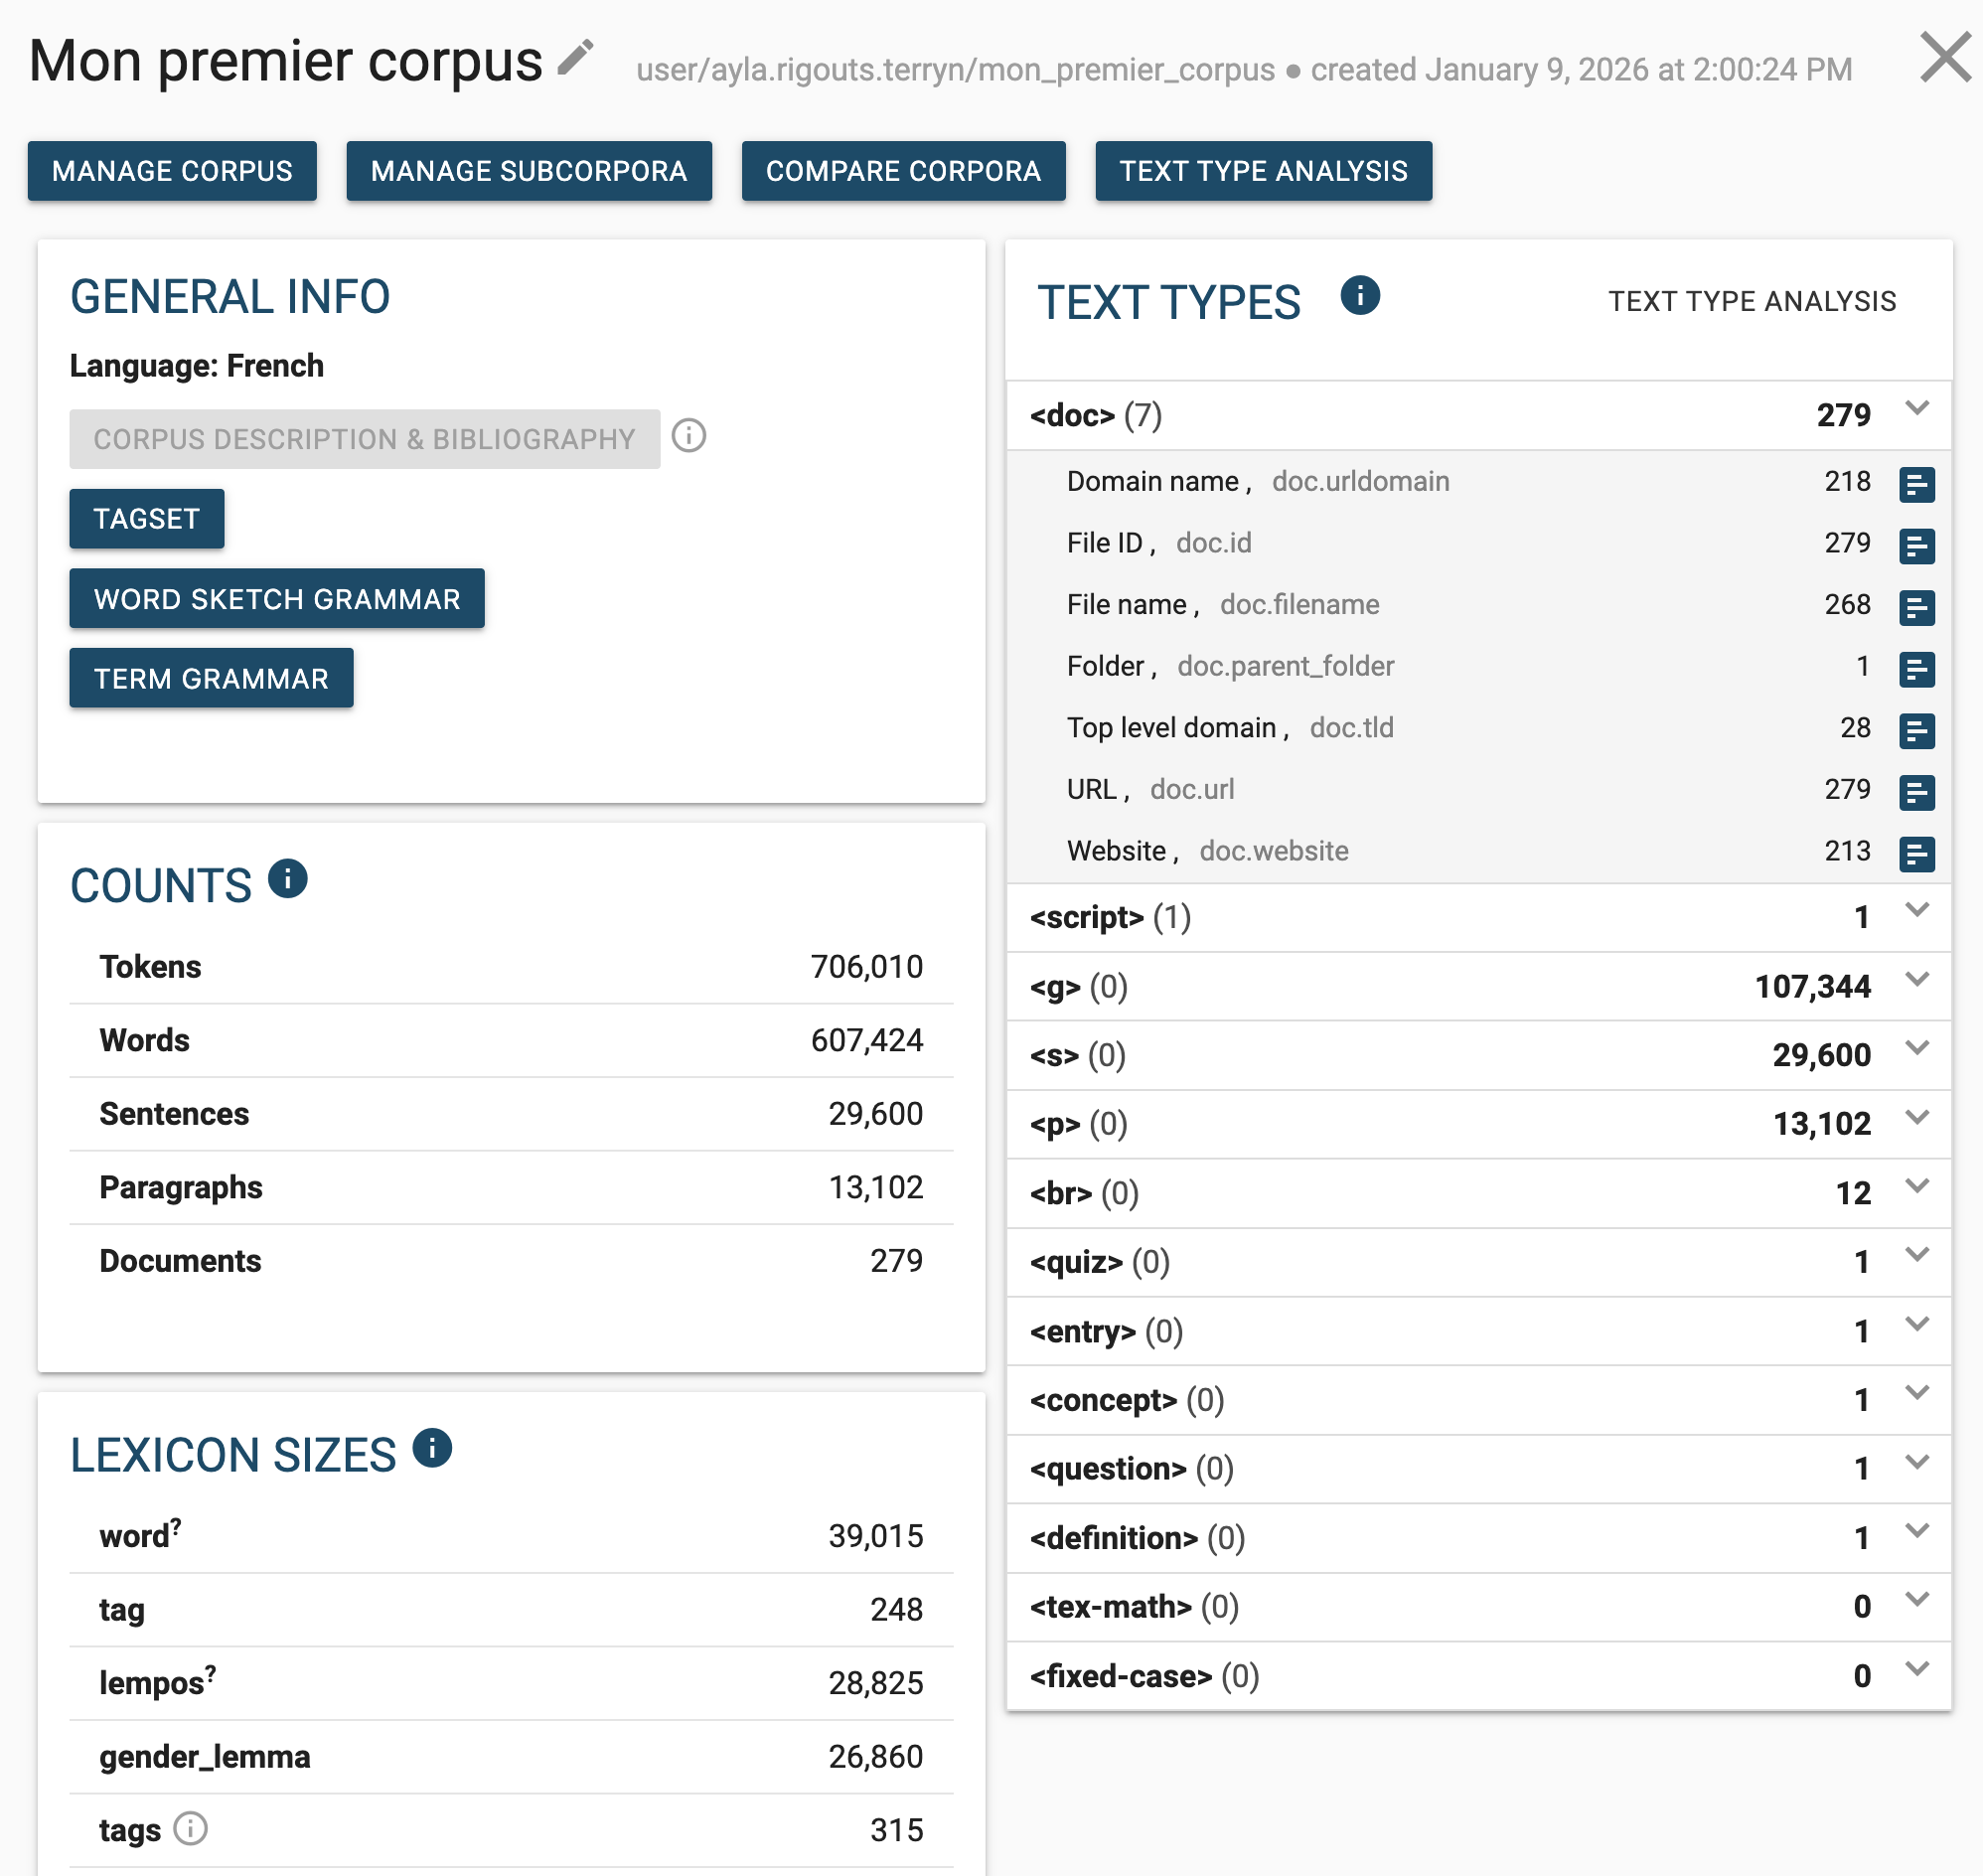Open value list icon for File name
This screenshot has height=1876, width=1983.
click(x=1917, y=607)
